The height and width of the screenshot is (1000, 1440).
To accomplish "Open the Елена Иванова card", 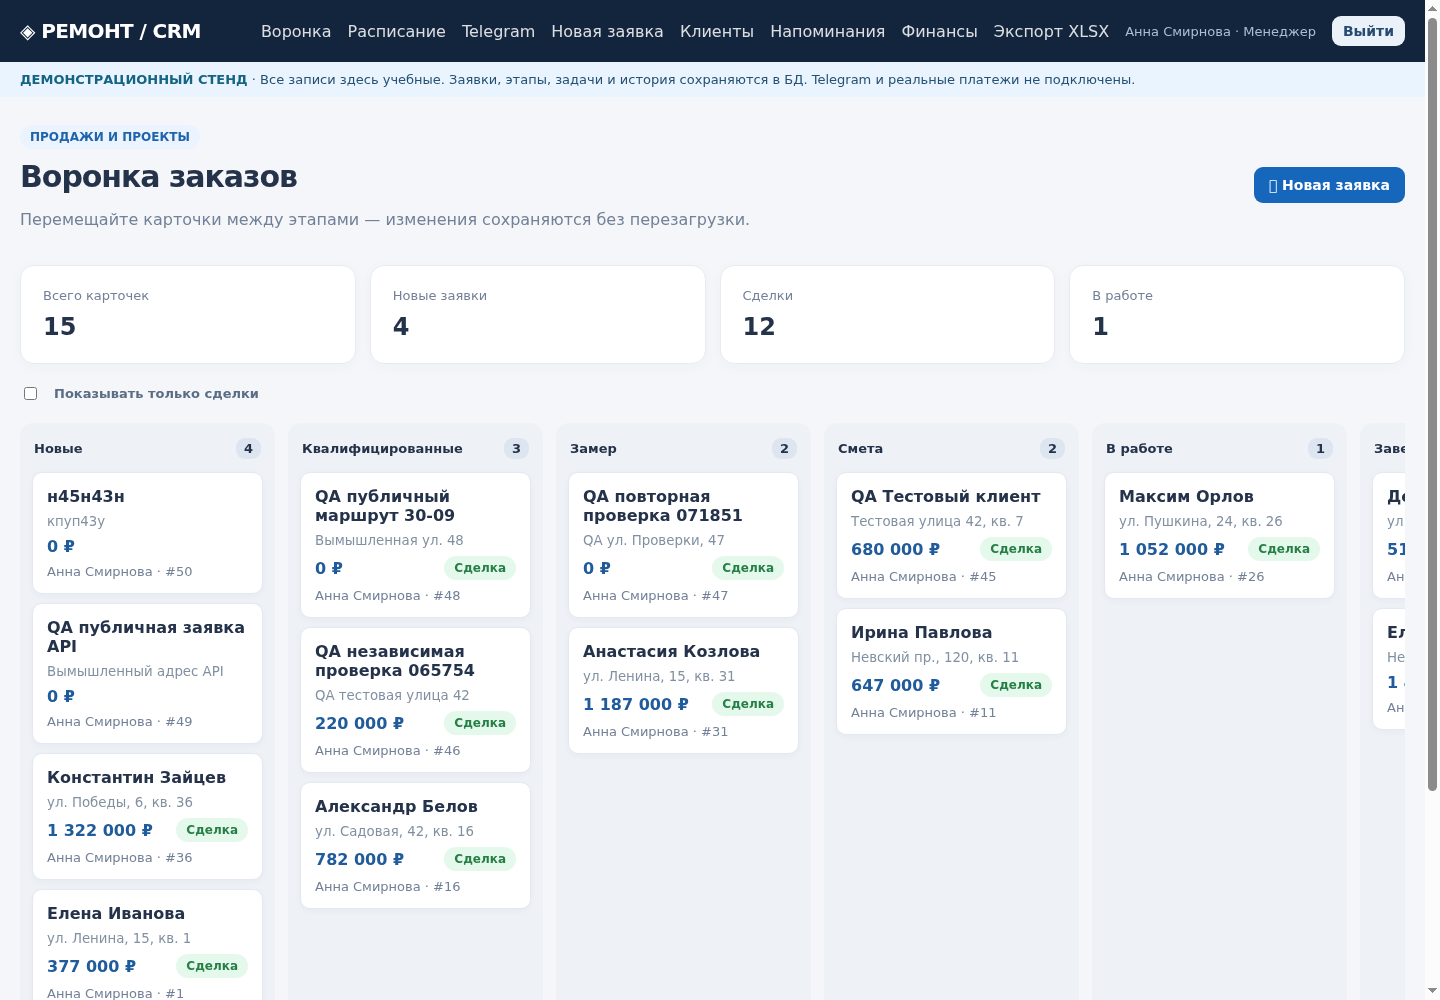I will 148,945.
